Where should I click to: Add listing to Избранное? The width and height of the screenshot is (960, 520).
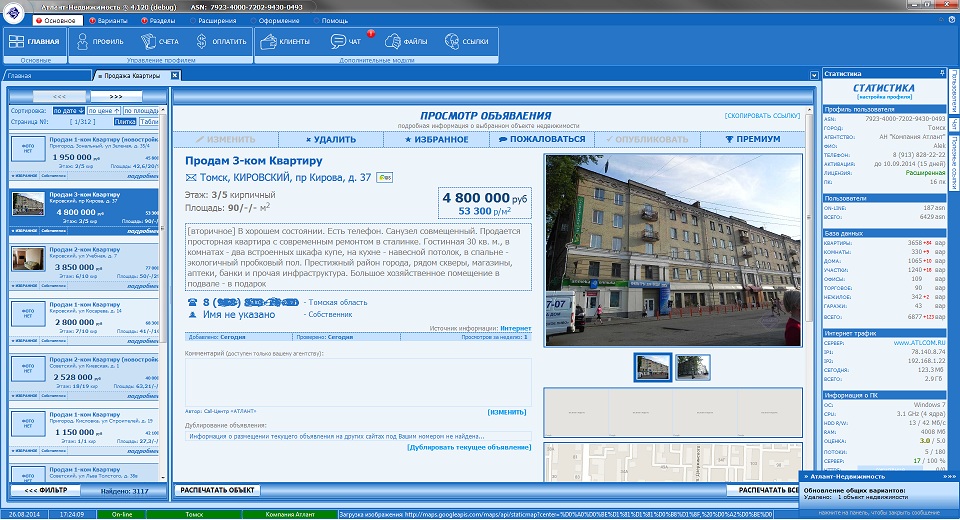click(437, 140)
